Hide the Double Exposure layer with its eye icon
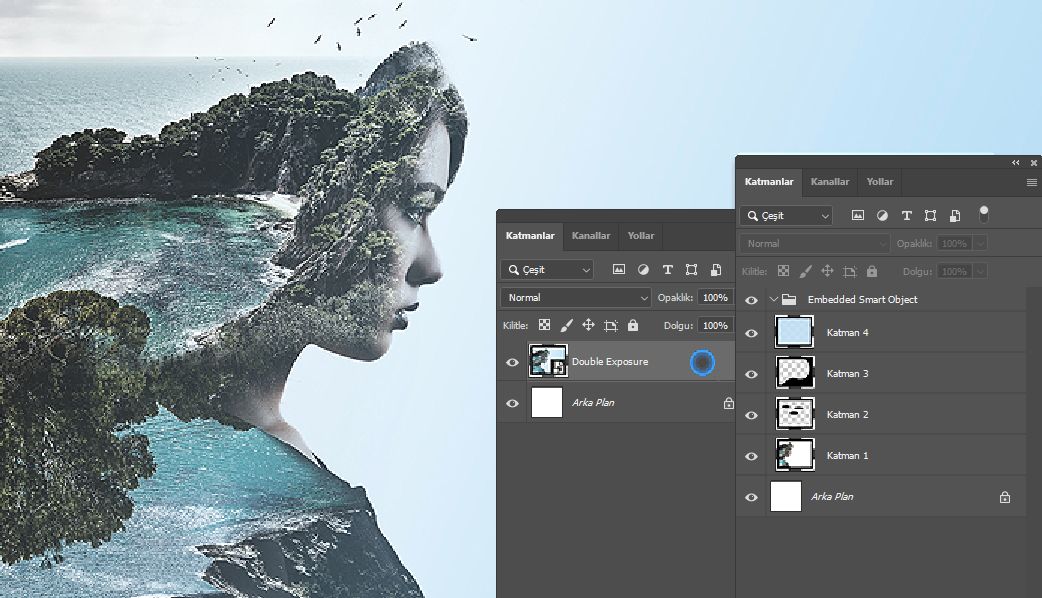The width and height of the screenshot is (1042, 598). (513, 362)
